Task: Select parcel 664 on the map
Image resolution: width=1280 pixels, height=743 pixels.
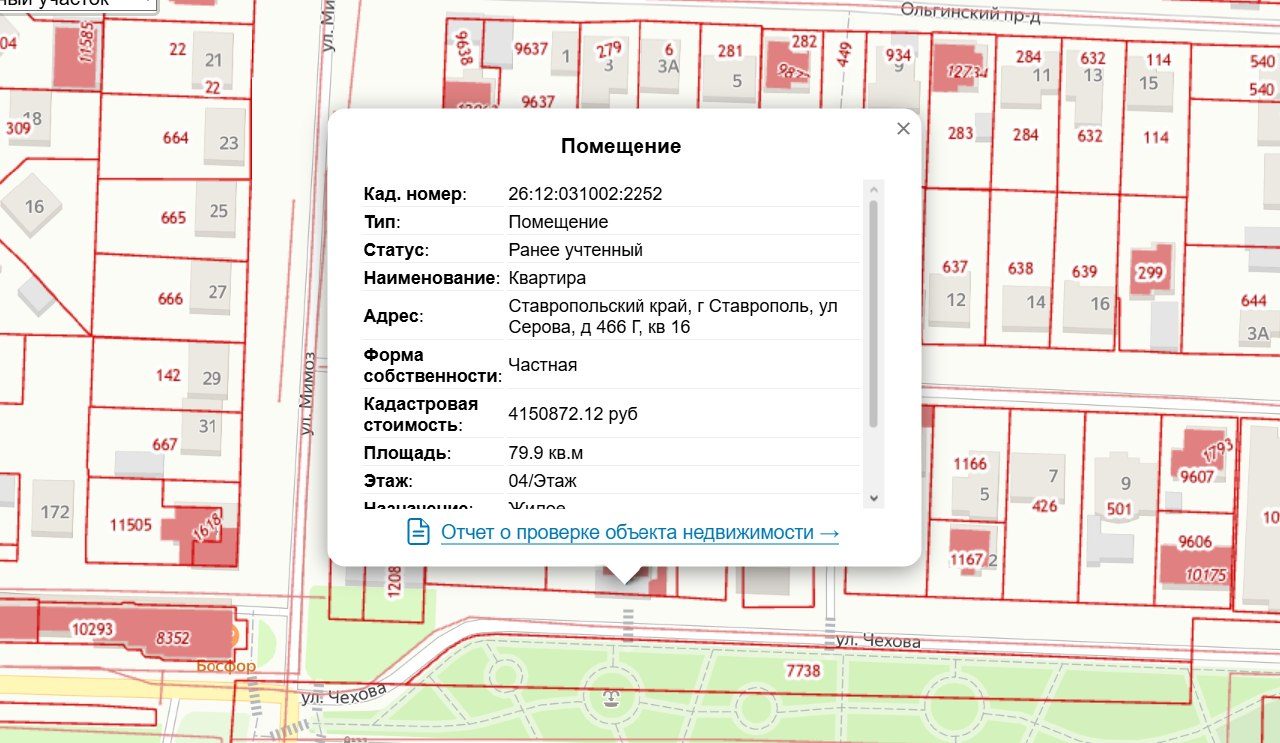Action: point(175,138)
